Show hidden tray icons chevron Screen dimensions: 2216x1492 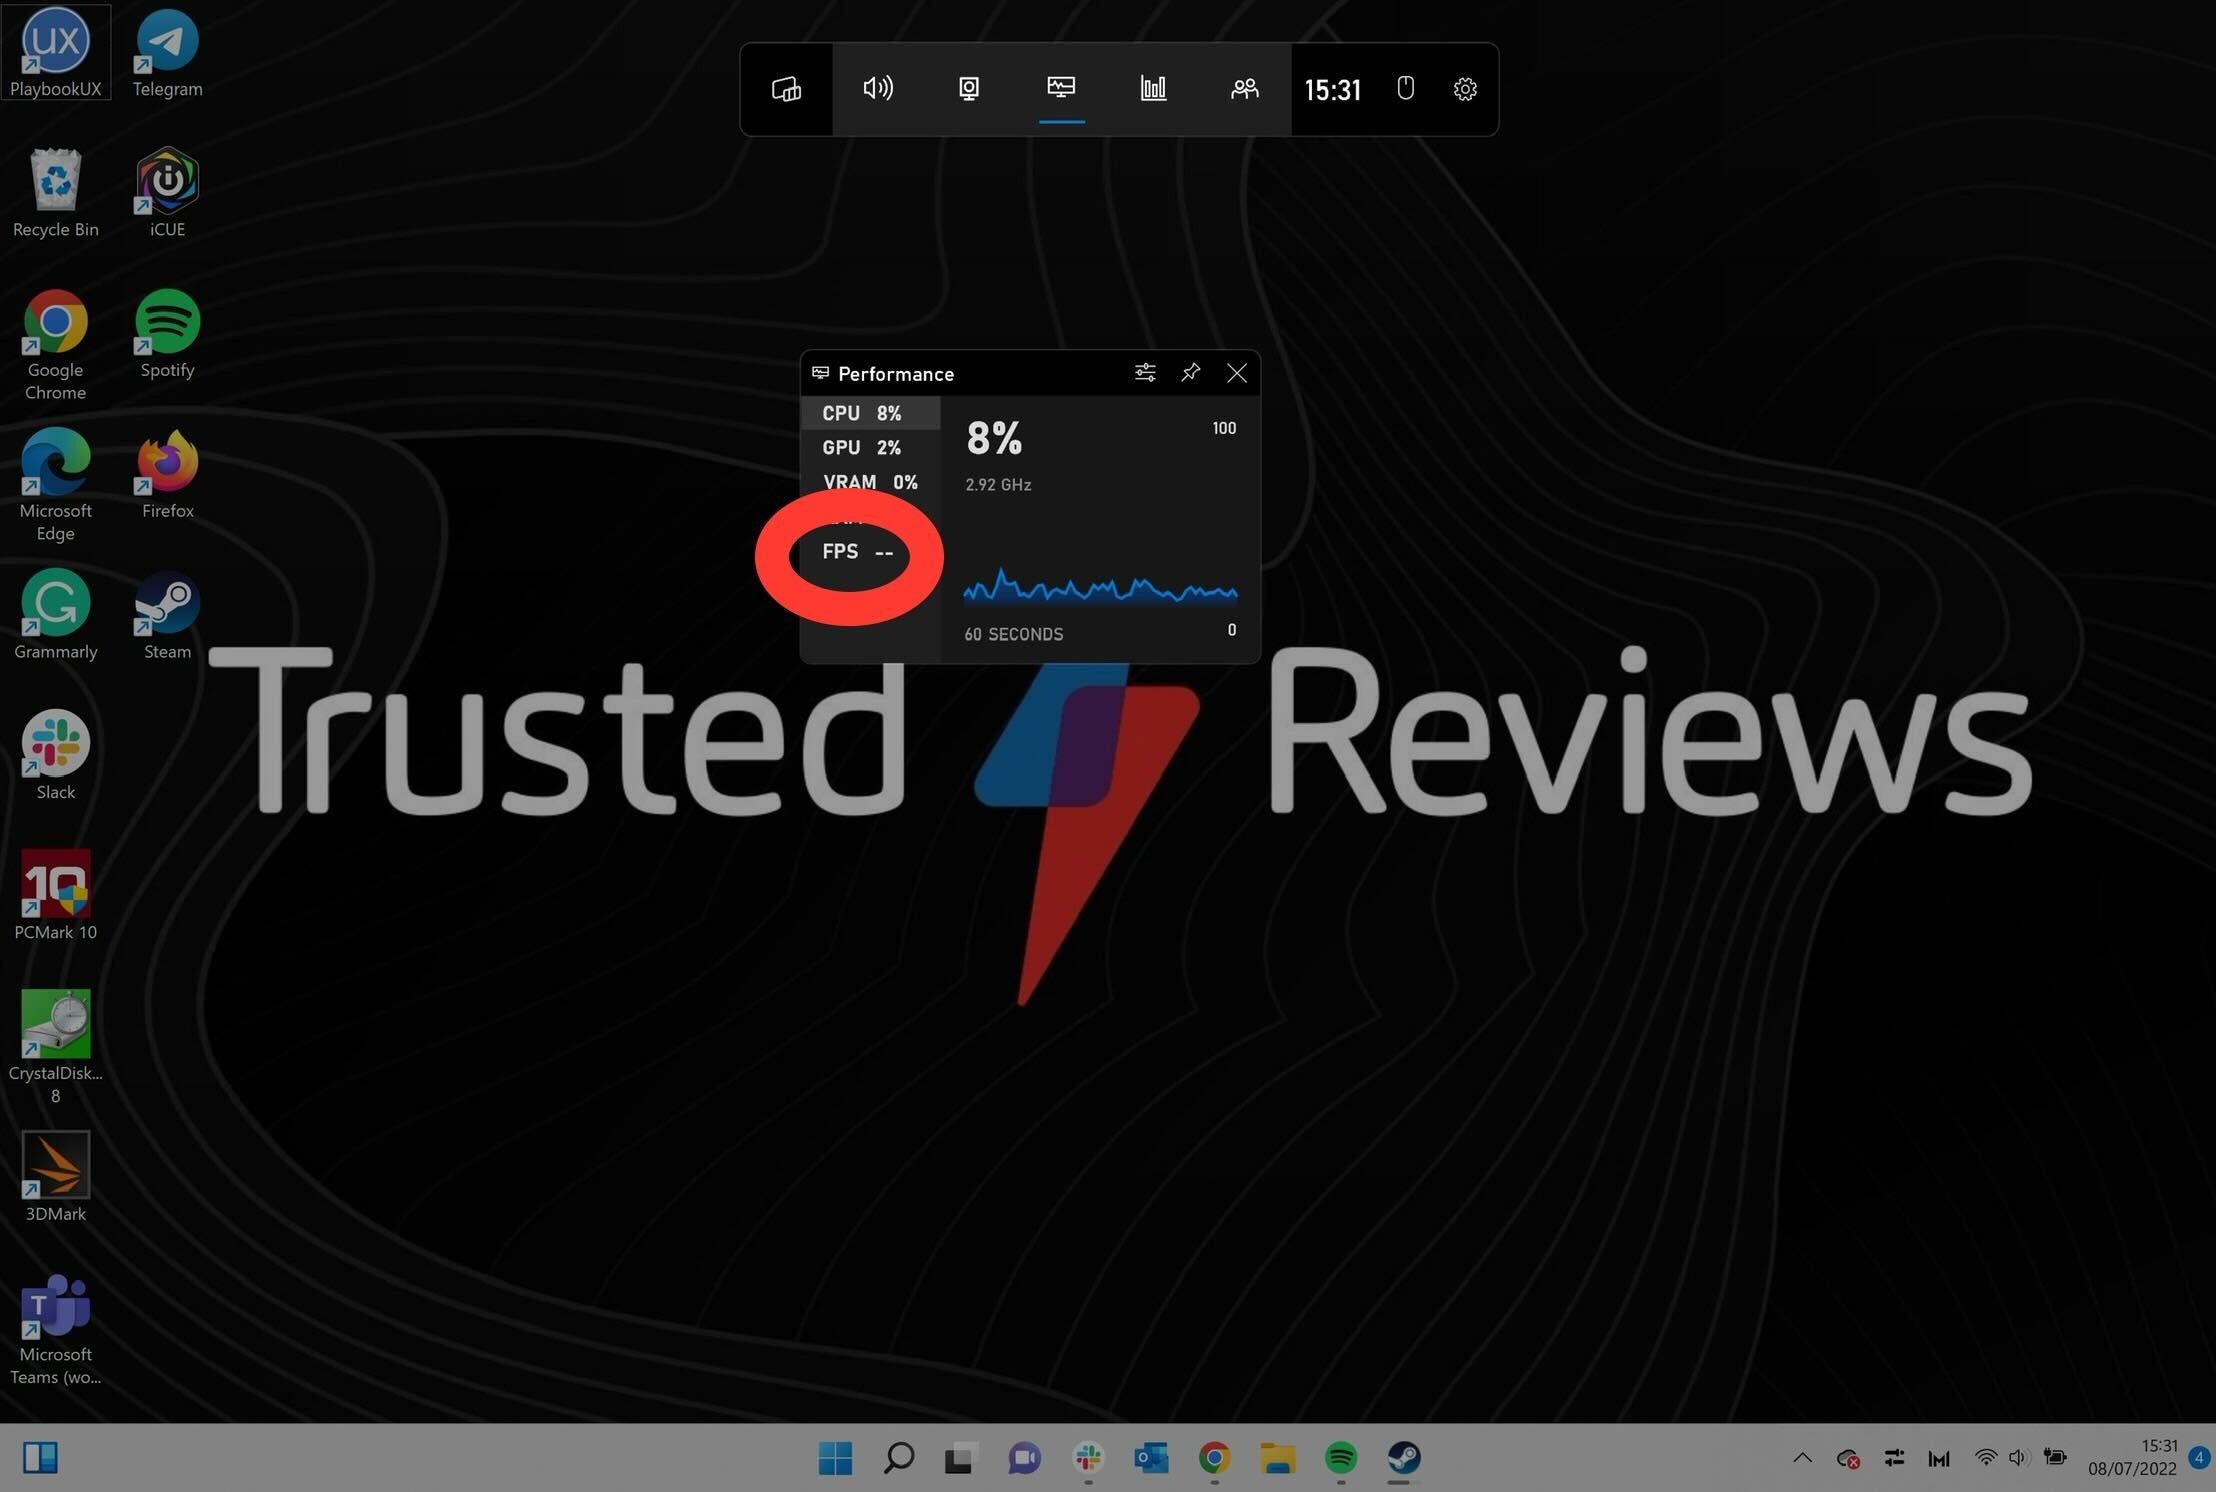(x=1802, y=1458)
